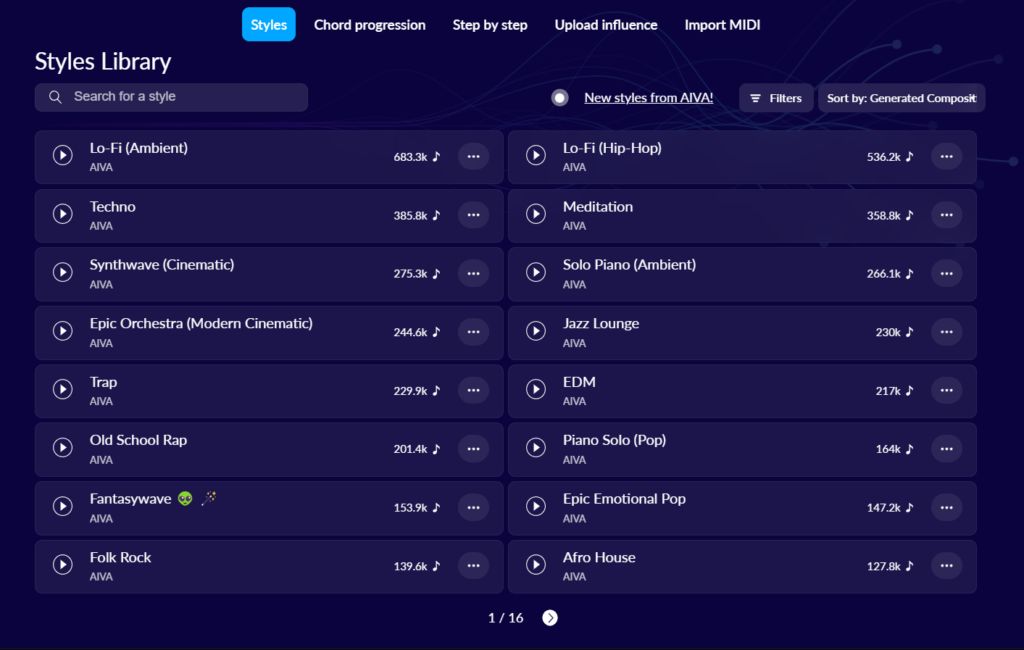The height and width of the screenshot is (650, 1024).
Task: Open the Upload influence tab
Action: (606, 25)
